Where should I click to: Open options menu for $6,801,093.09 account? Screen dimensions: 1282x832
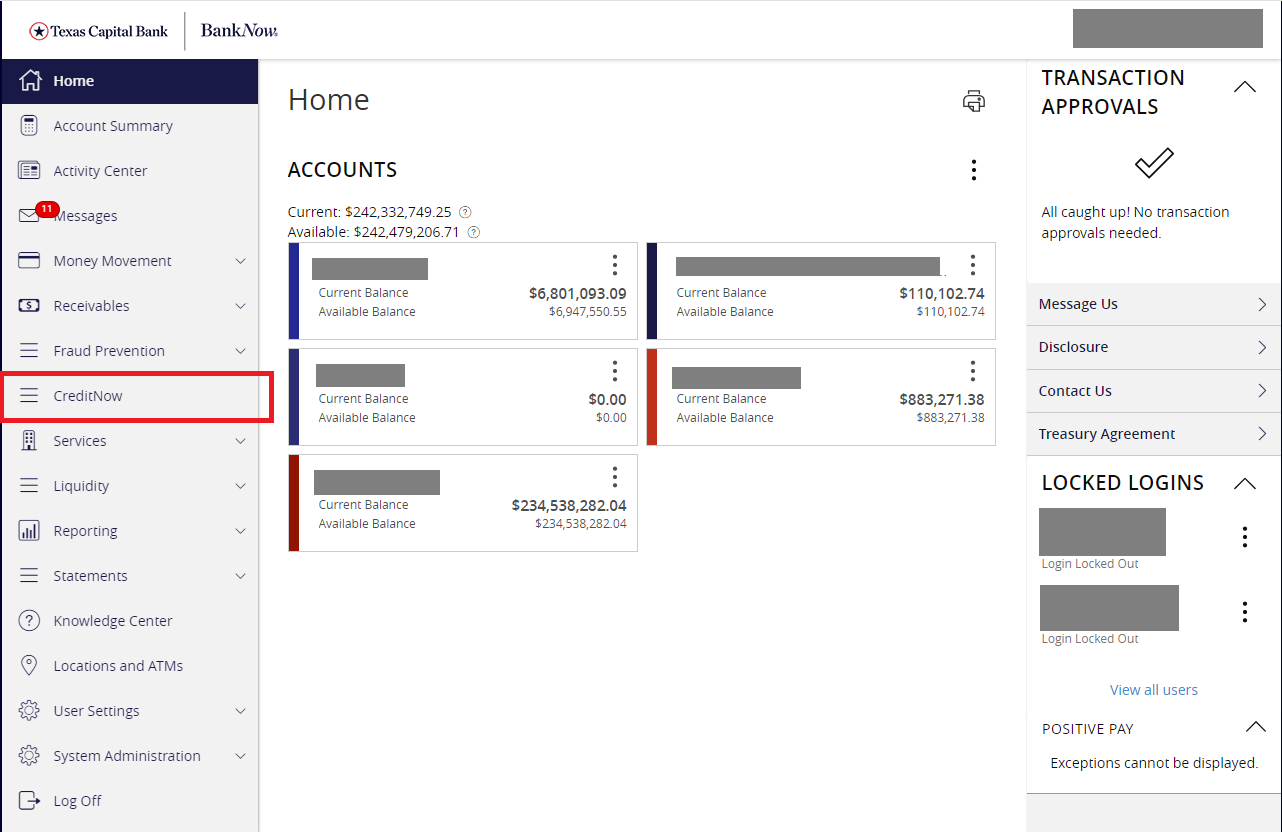coord(615,265)
